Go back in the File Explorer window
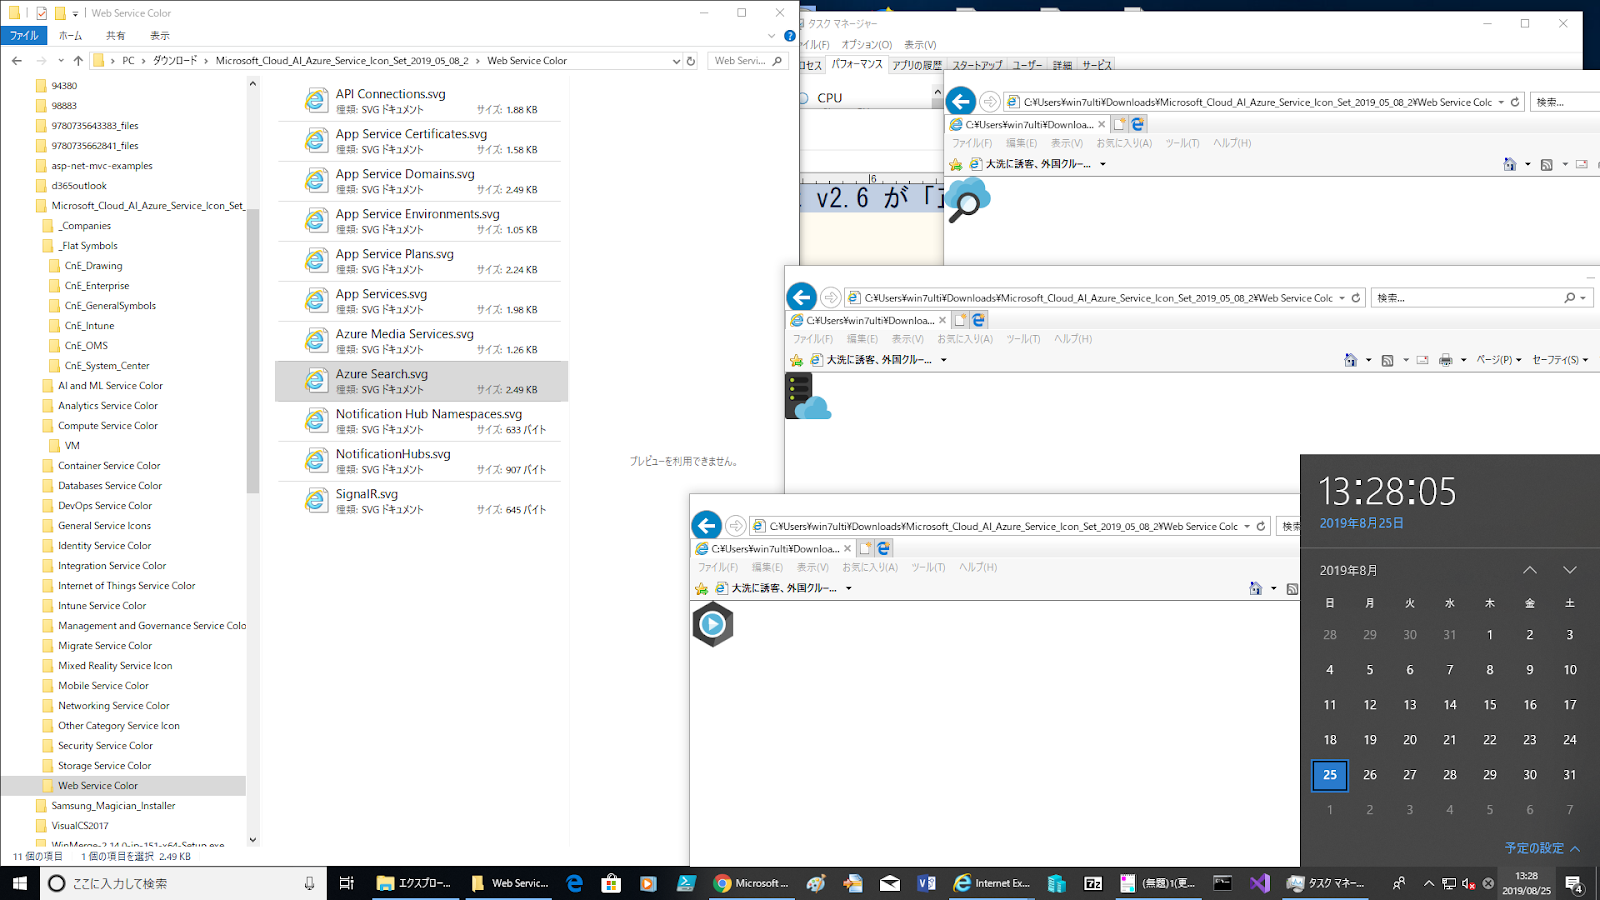Screen dimensions: 1600x900 17,61
